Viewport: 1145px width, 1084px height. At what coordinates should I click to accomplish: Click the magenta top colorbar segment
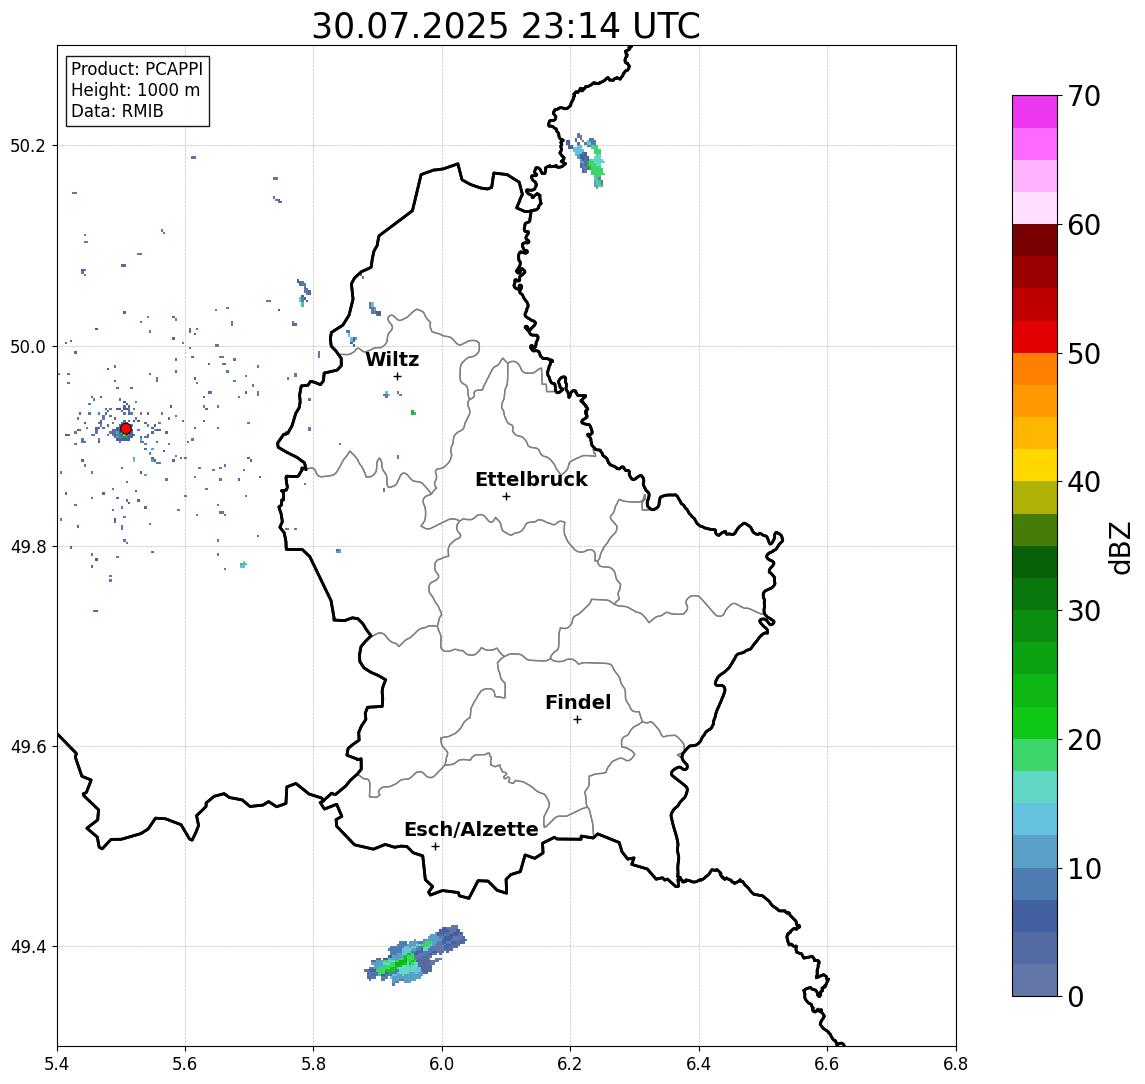(x=1035, y=112)
